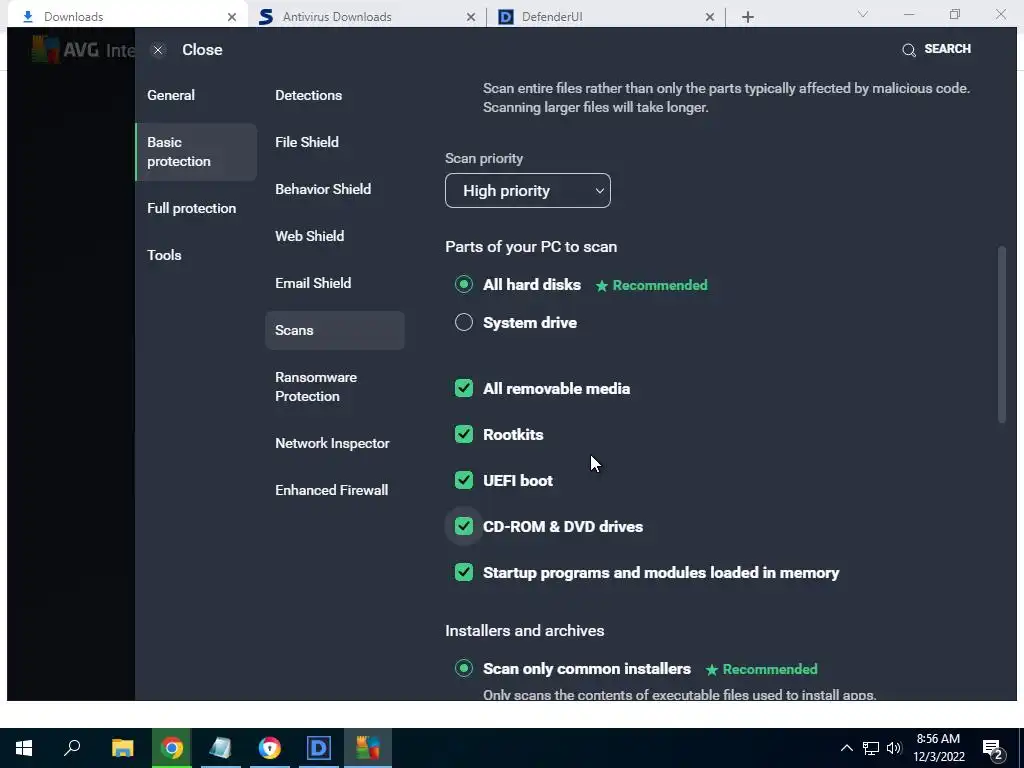Open the clock and calendar flyout
Viewport: 1024px width, 768px height.
coord(938,748)
